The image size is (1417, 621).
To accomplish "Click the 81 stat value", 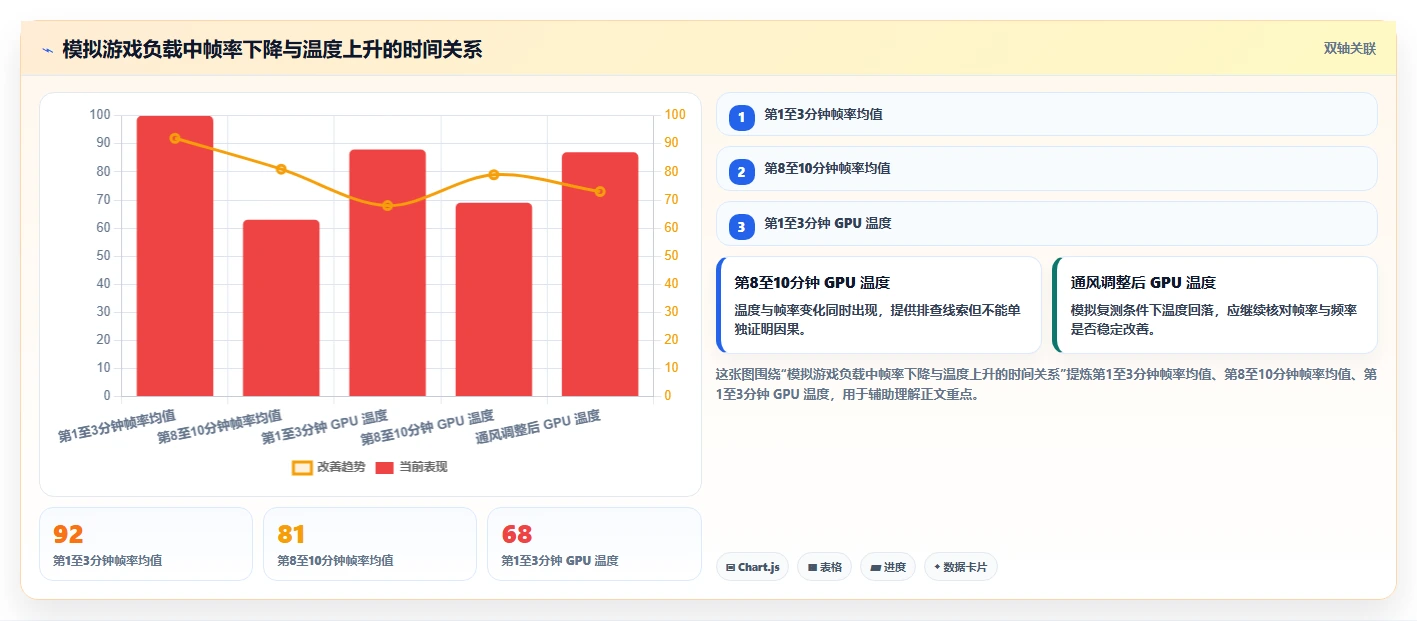I will coord(291,534).
